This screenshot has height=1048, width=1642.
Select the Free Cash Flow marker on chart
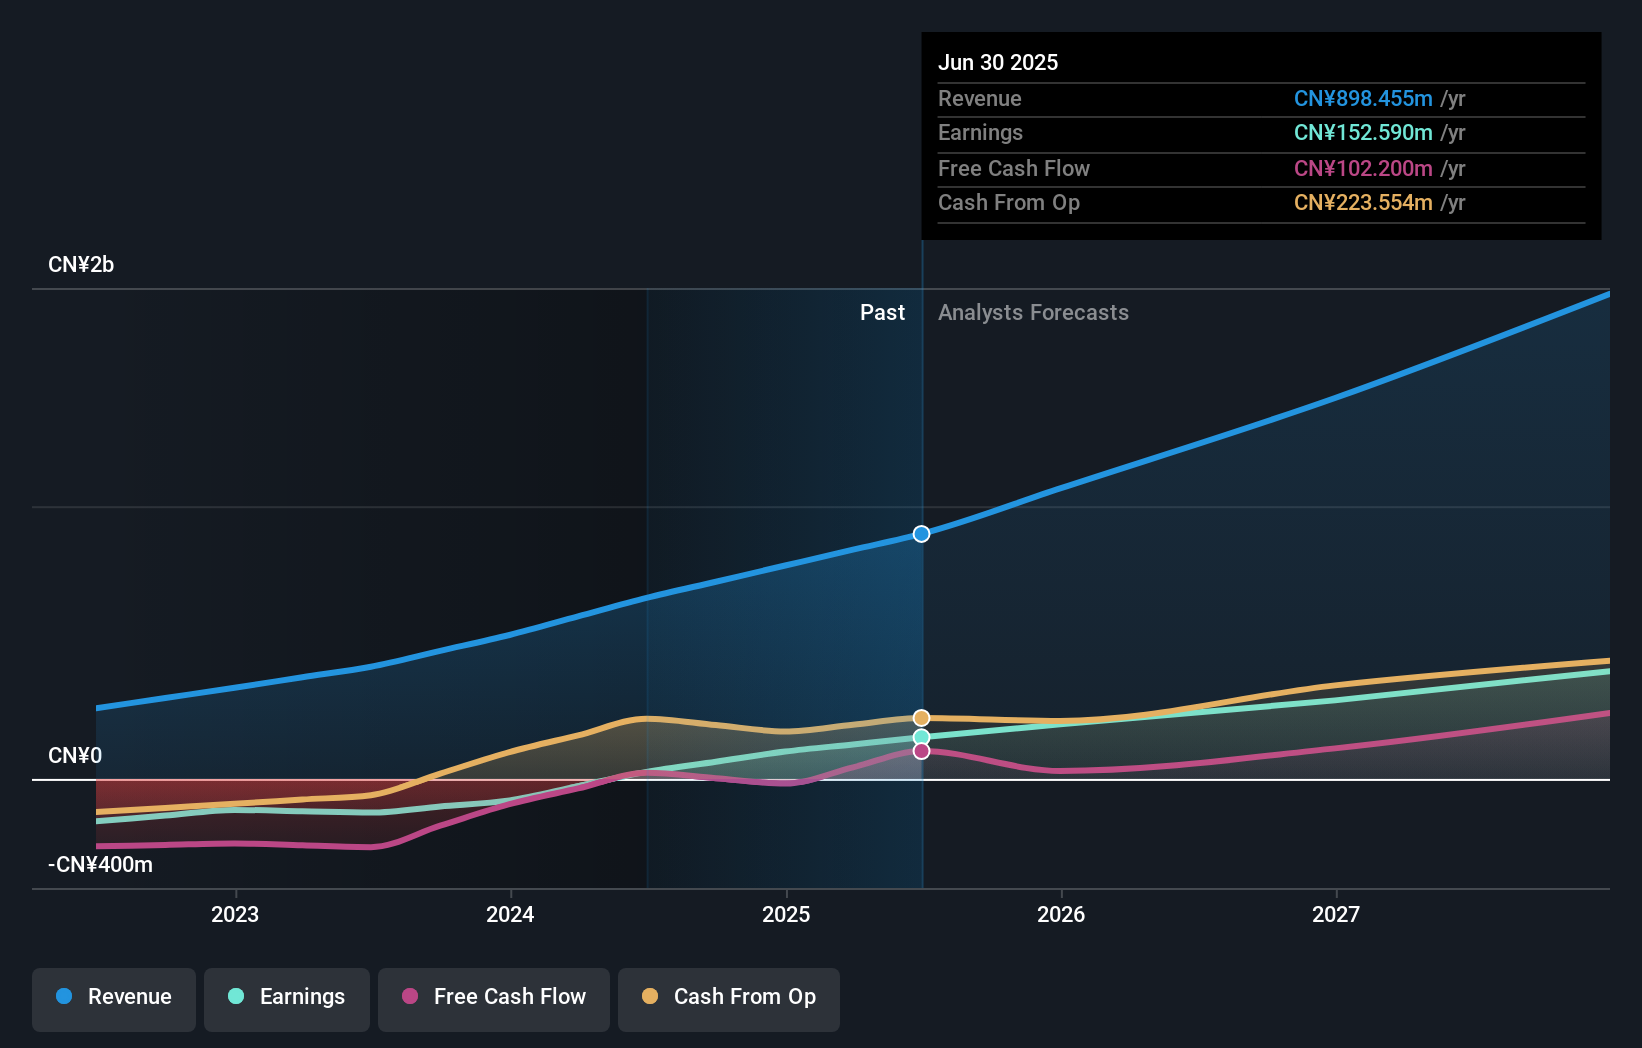coord(921,751)
